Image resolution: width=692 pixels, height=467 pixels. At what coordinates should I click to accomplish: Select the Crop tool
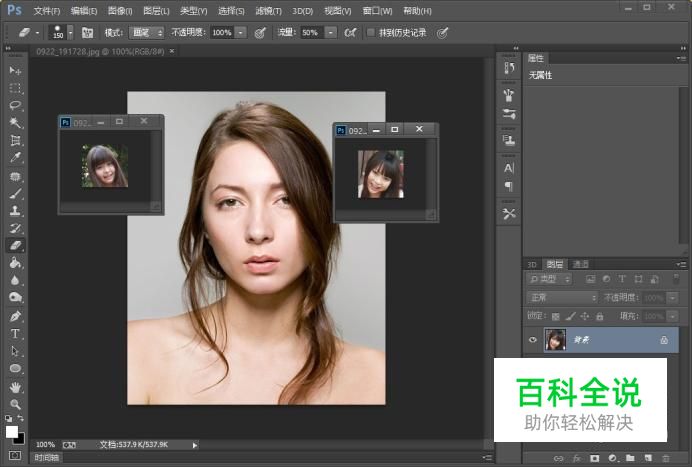pyautogui.click(x=15, y=140)
